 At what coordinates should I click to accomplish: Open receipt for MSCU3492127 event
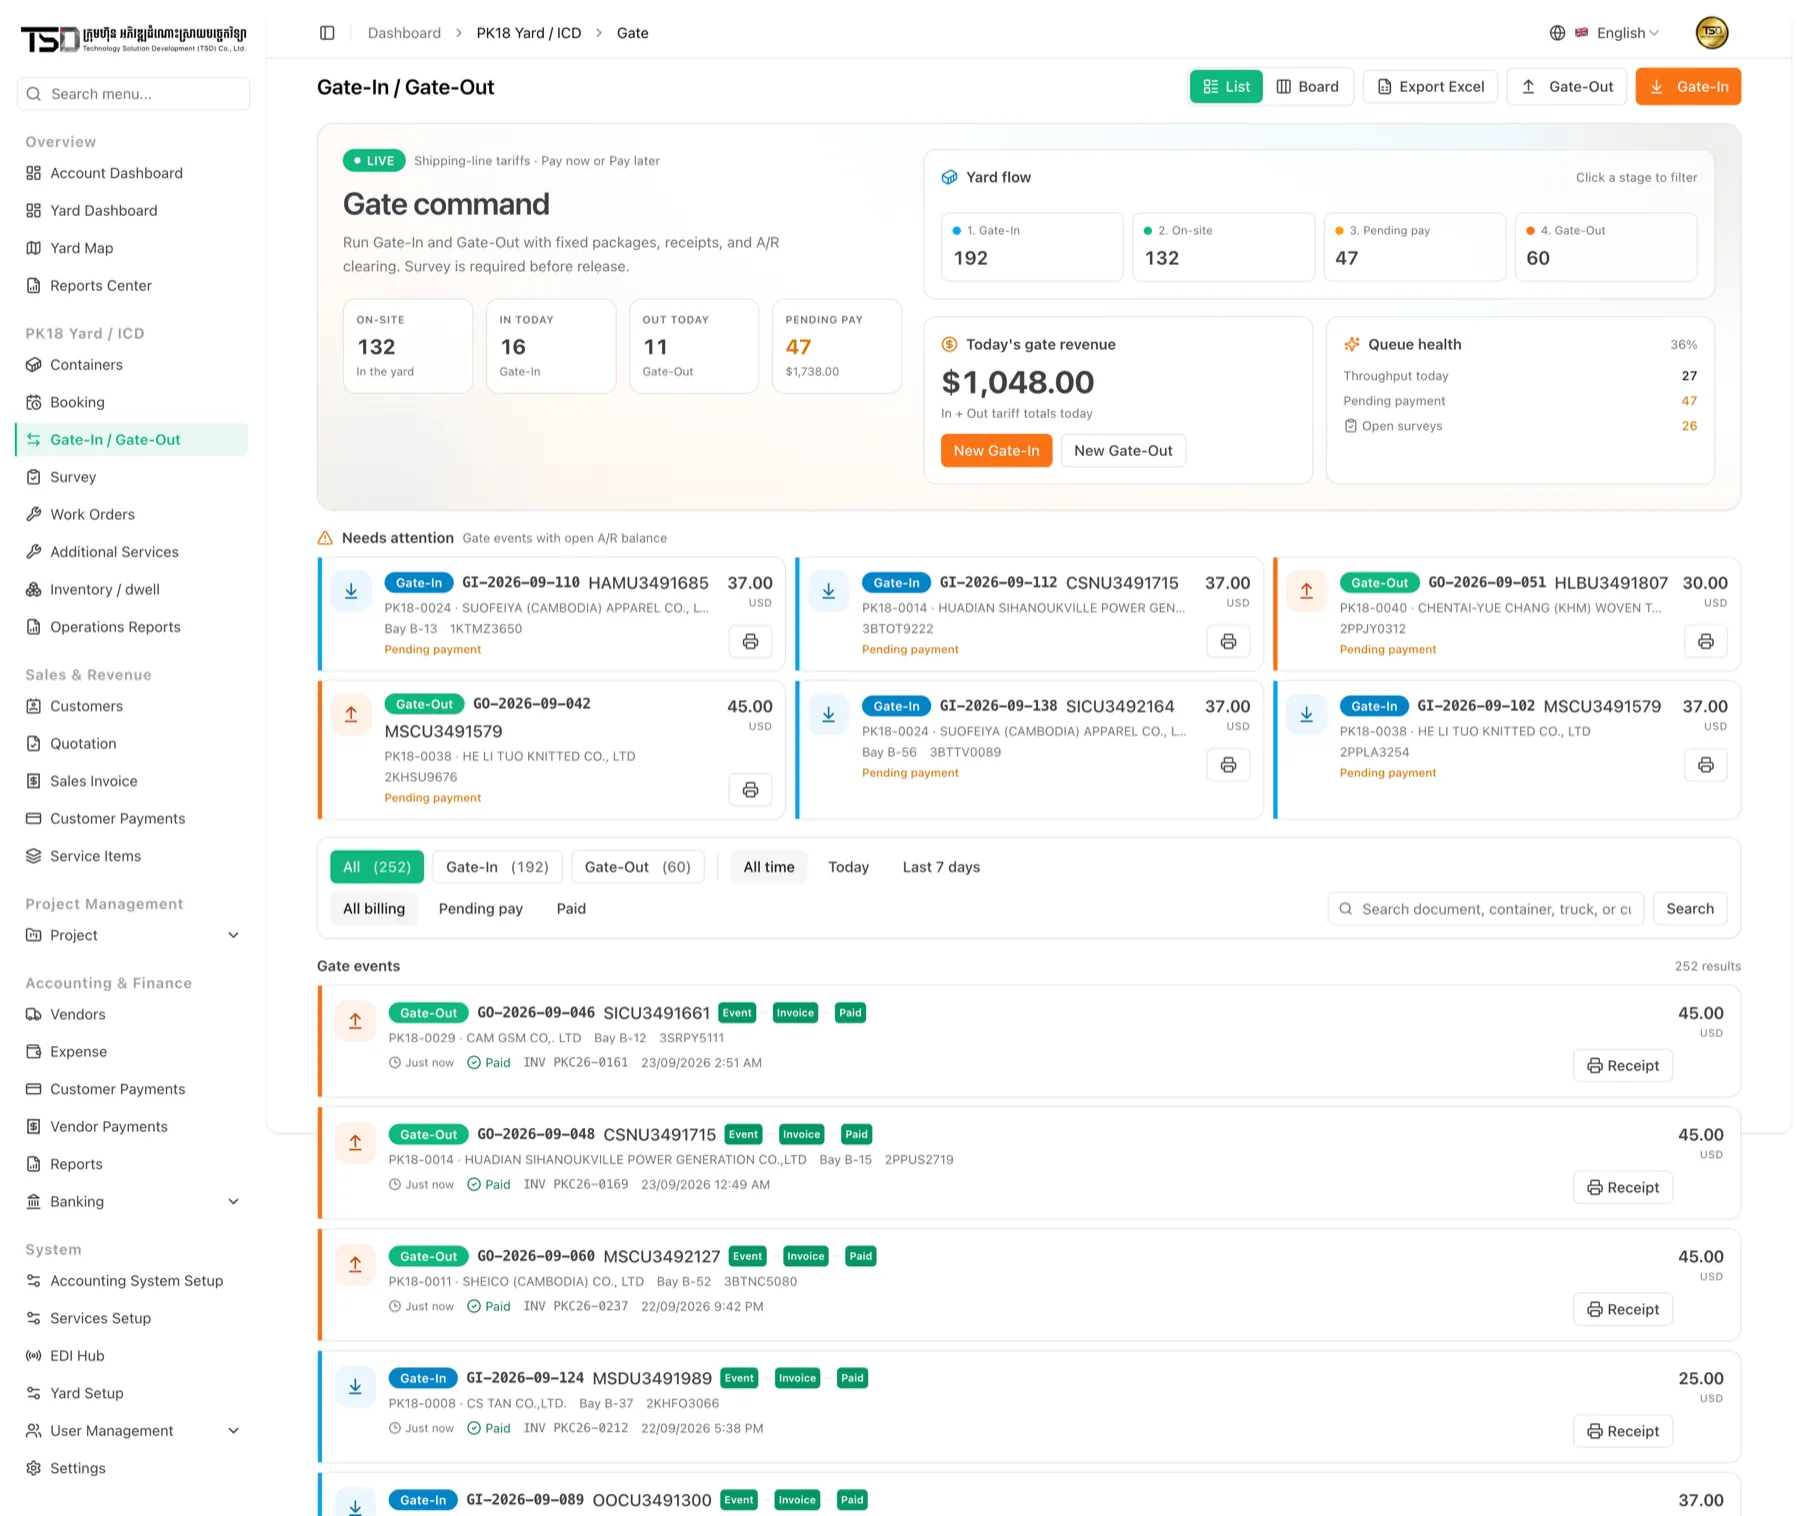[x=1623, y=1310]
